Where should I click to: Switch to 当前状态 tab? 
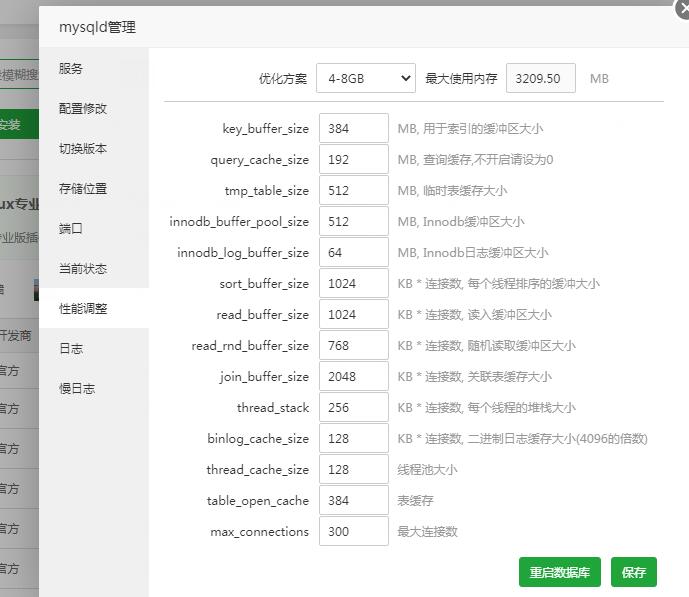coord(94,268)
